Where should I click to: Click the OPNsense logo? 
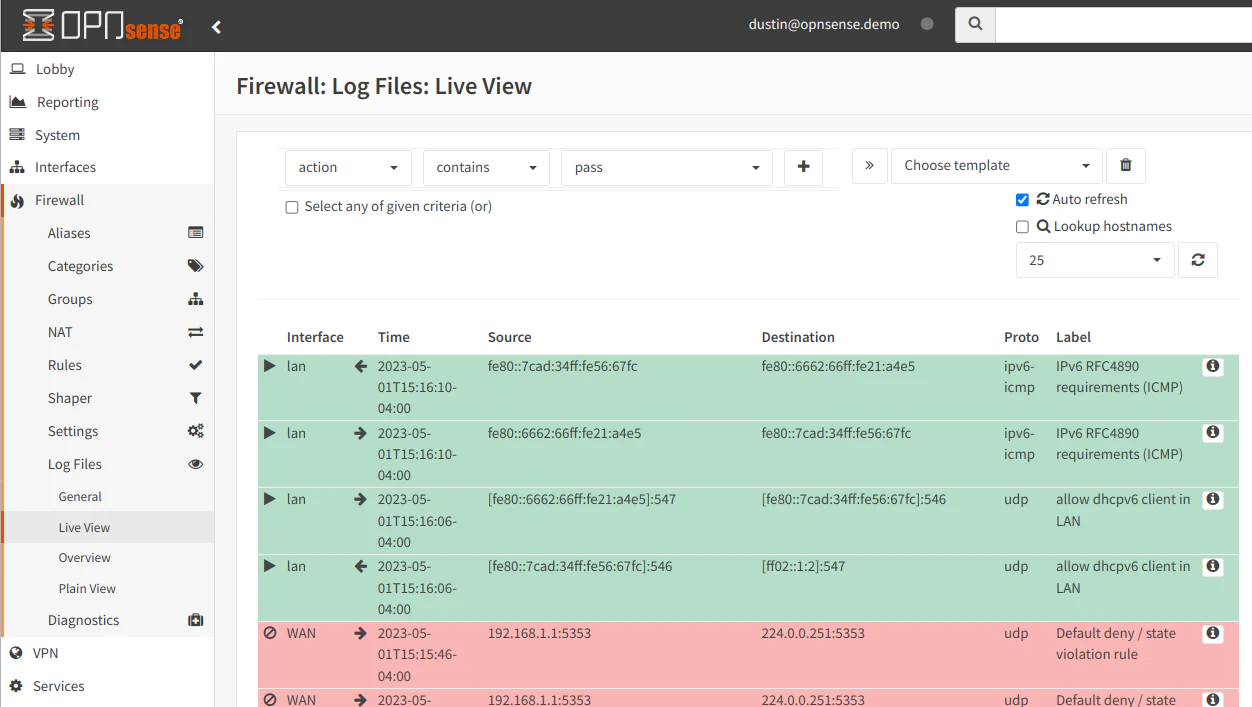pyautogui.click(x=102, y=25)
